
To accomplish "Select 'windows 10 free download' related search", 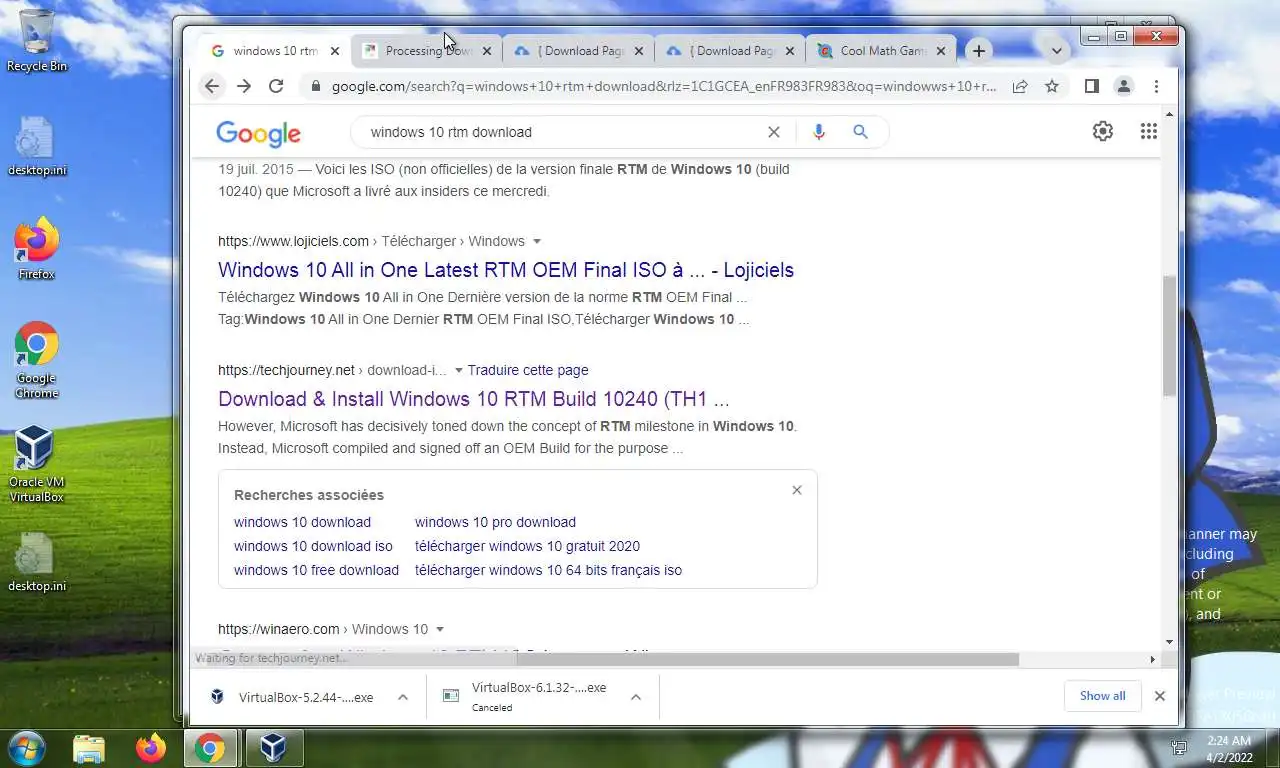I will click(x=316, y=570).
